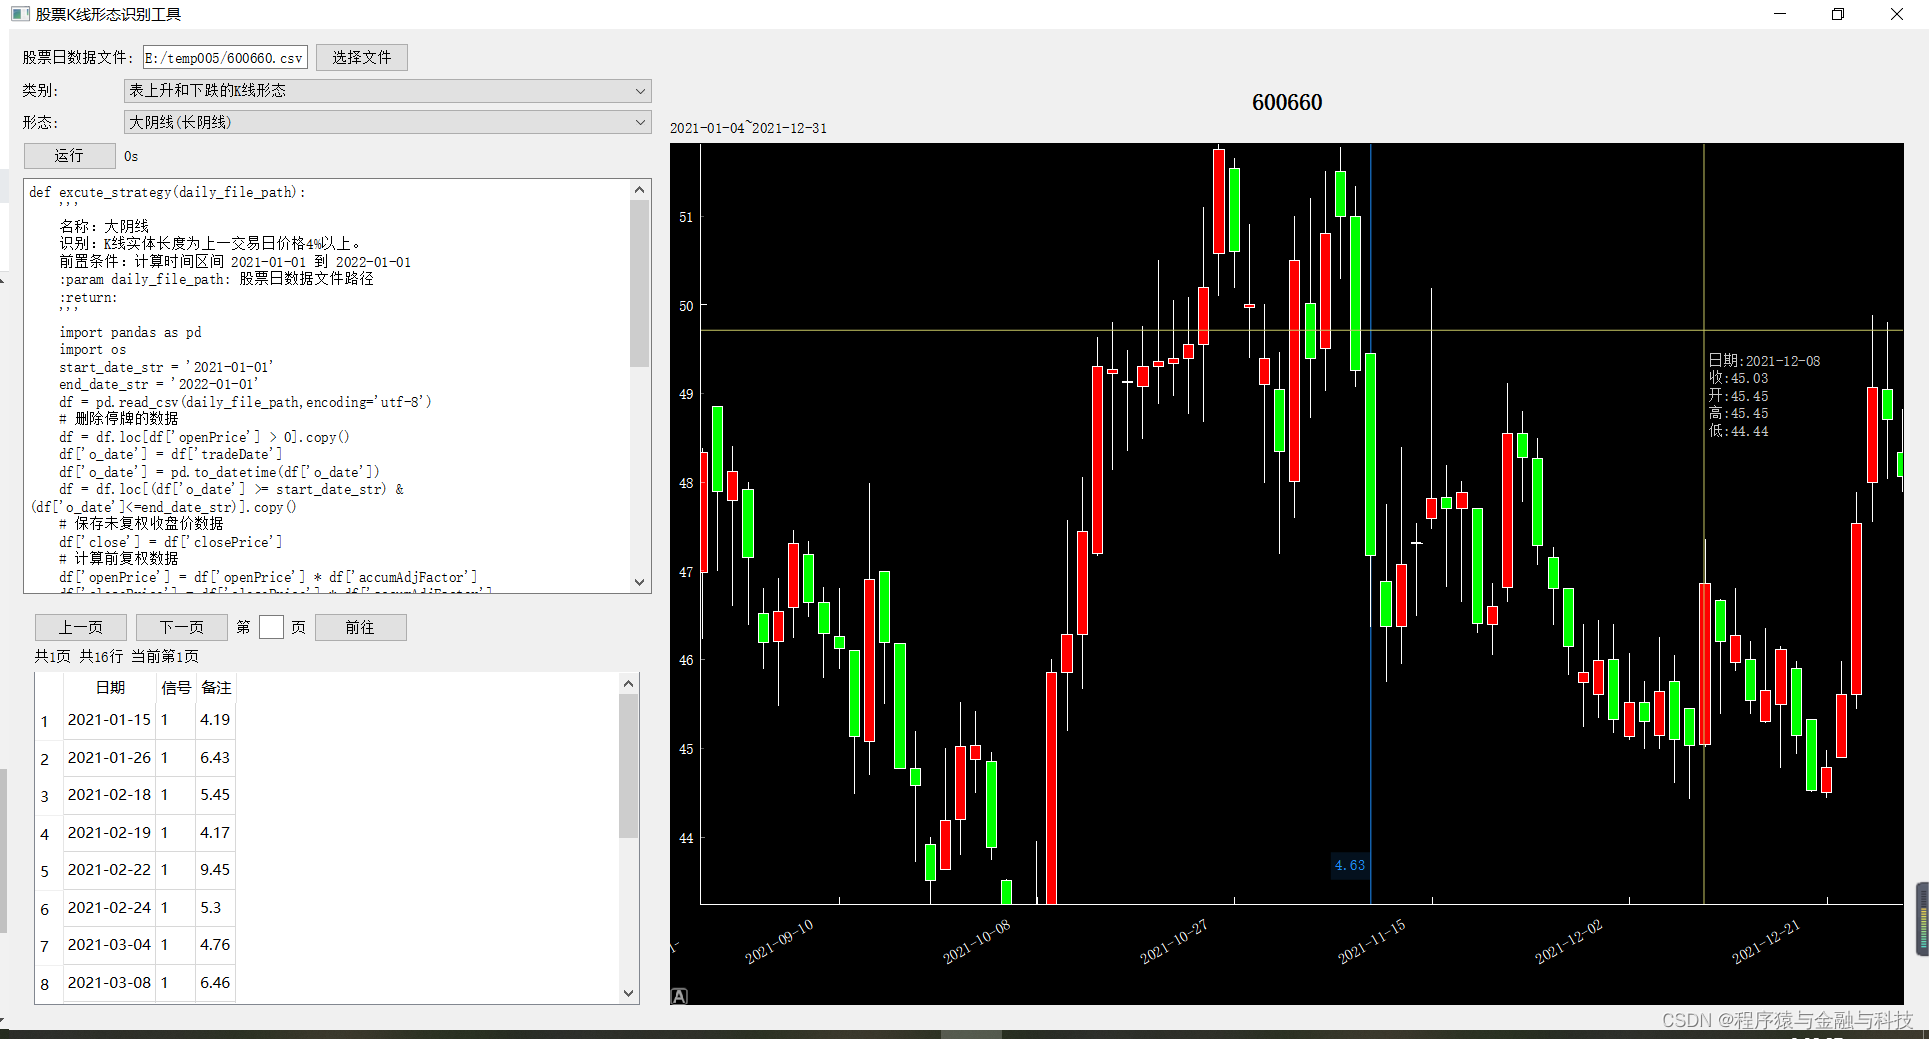The width and height of the screenshot is (1929, 1039).
Task: Click the 4.19 remark cell
Action: tap(215, 720)
